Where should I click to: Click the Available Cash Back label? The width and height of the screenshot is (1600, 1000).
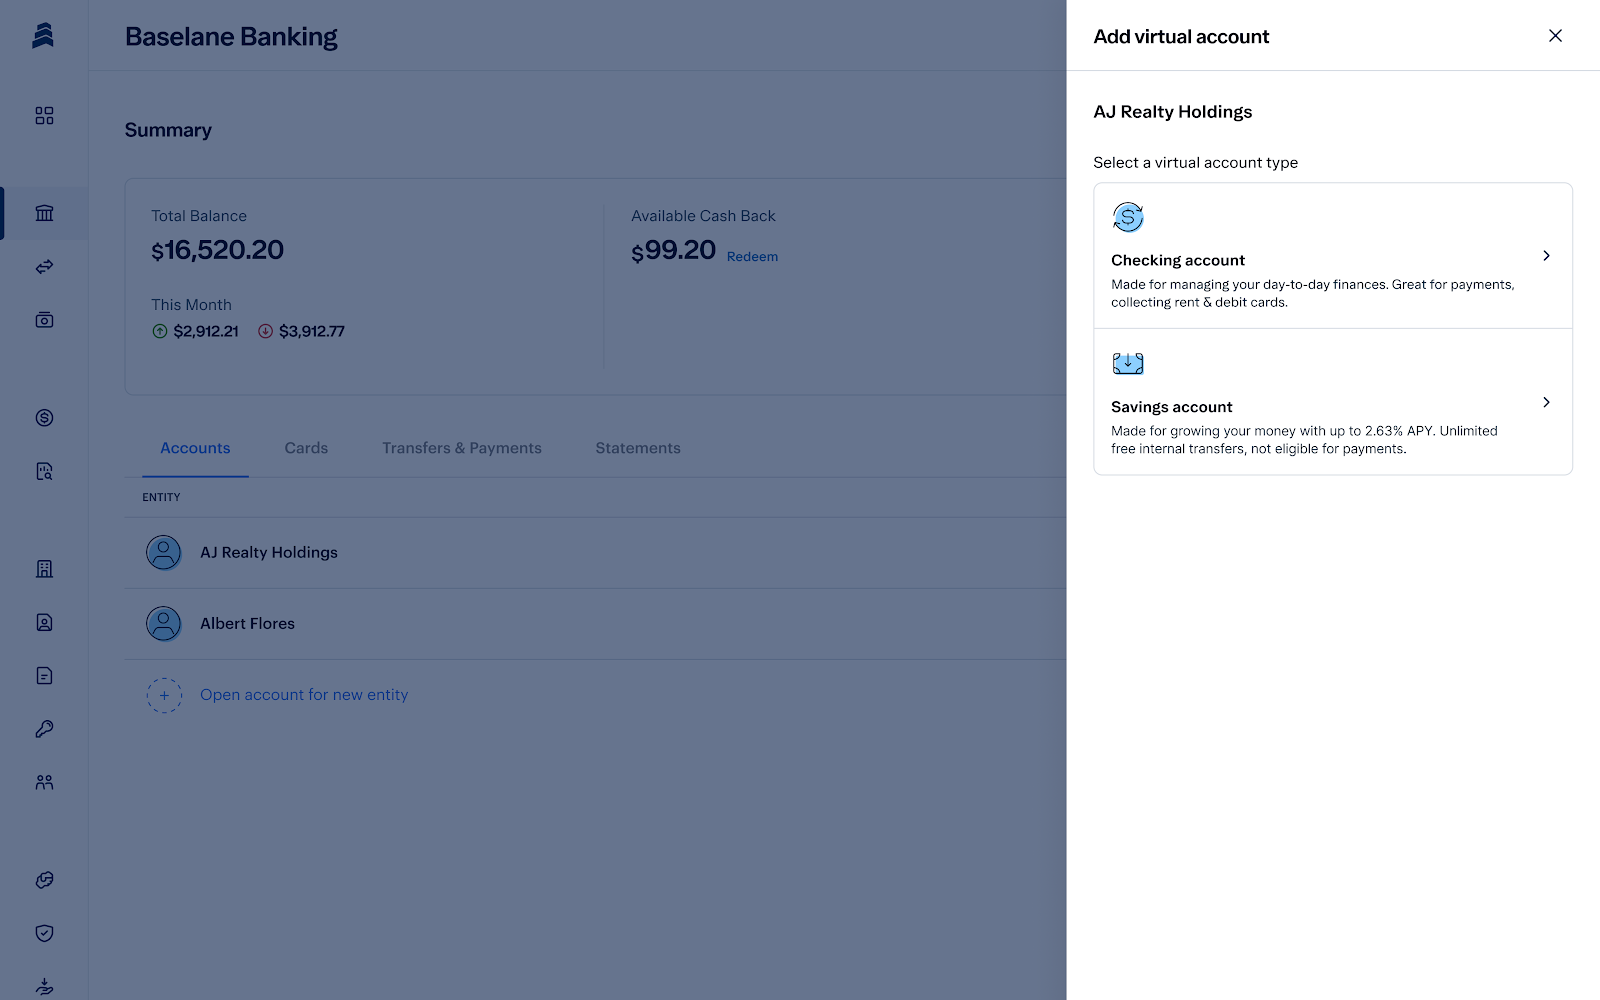[x=703, y=216]
